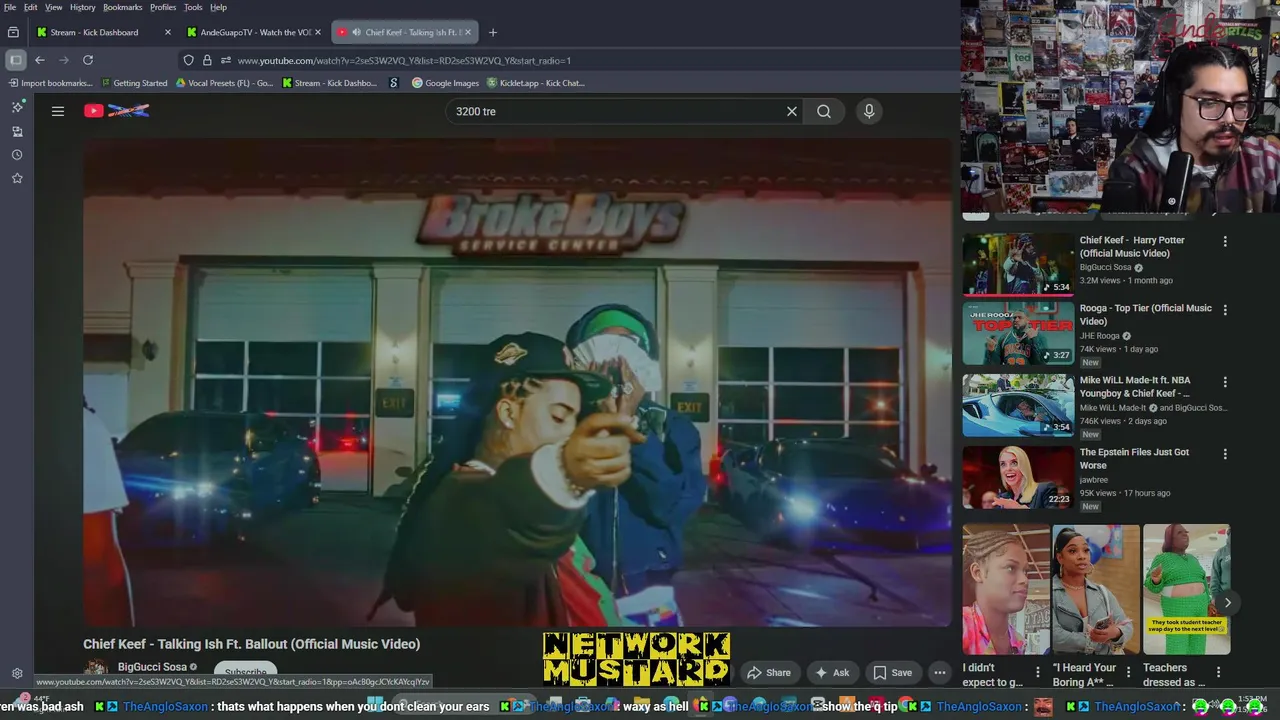Open Google Images bookmark

pyautogui.click(x=446, y=83)
